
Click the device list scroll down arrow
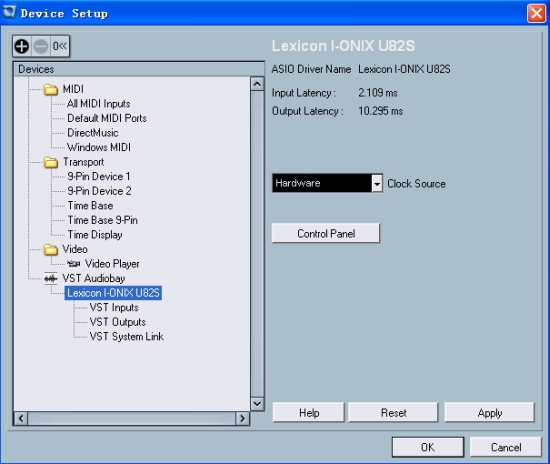(x=257, y=404)
